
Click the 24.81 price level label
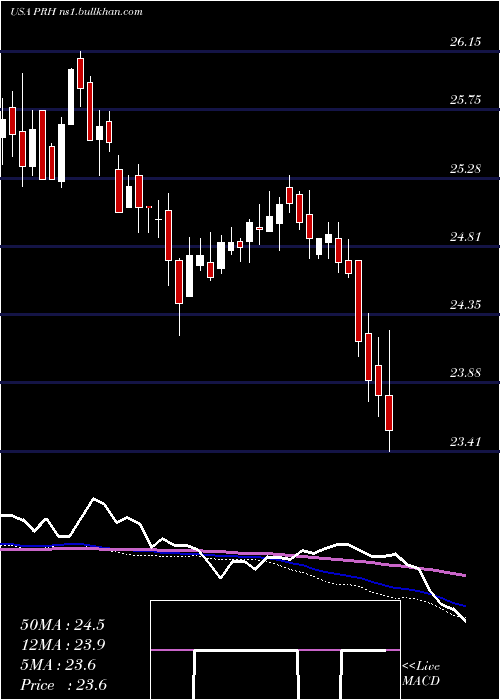tap(465, 237)
